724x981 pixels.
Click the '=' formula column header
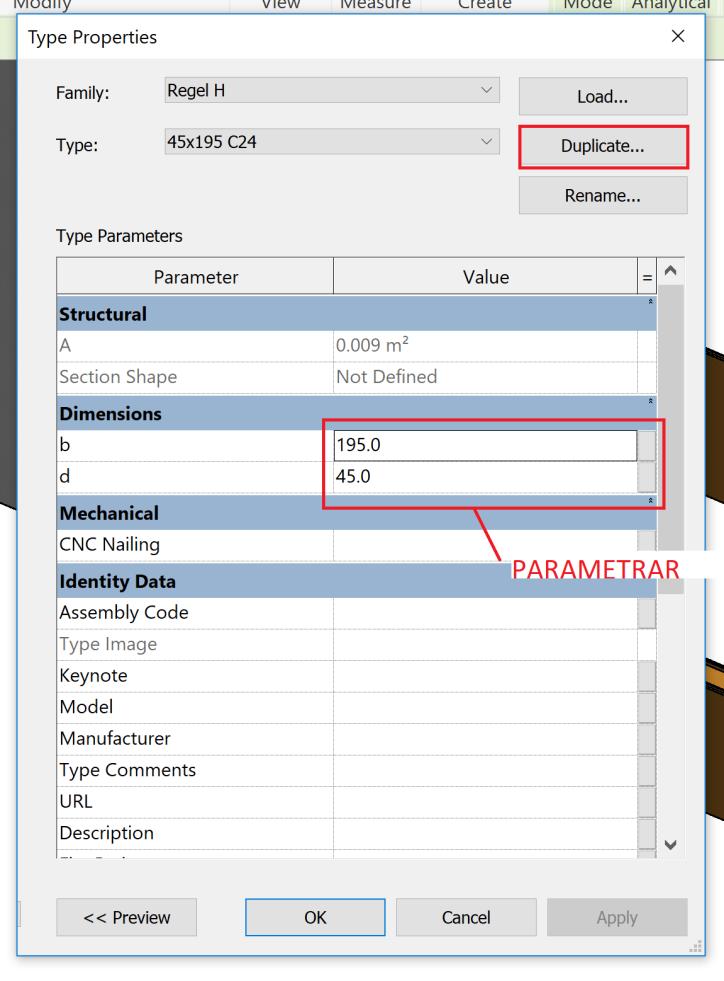[647, 277]
